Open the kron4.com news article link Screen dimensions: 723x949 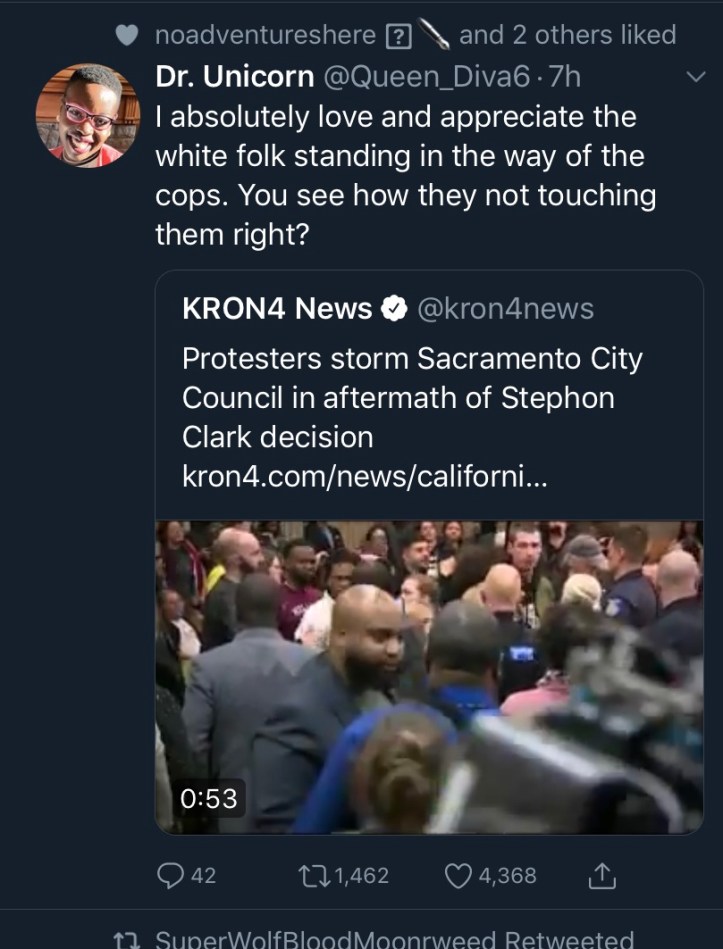coord(364,477)
